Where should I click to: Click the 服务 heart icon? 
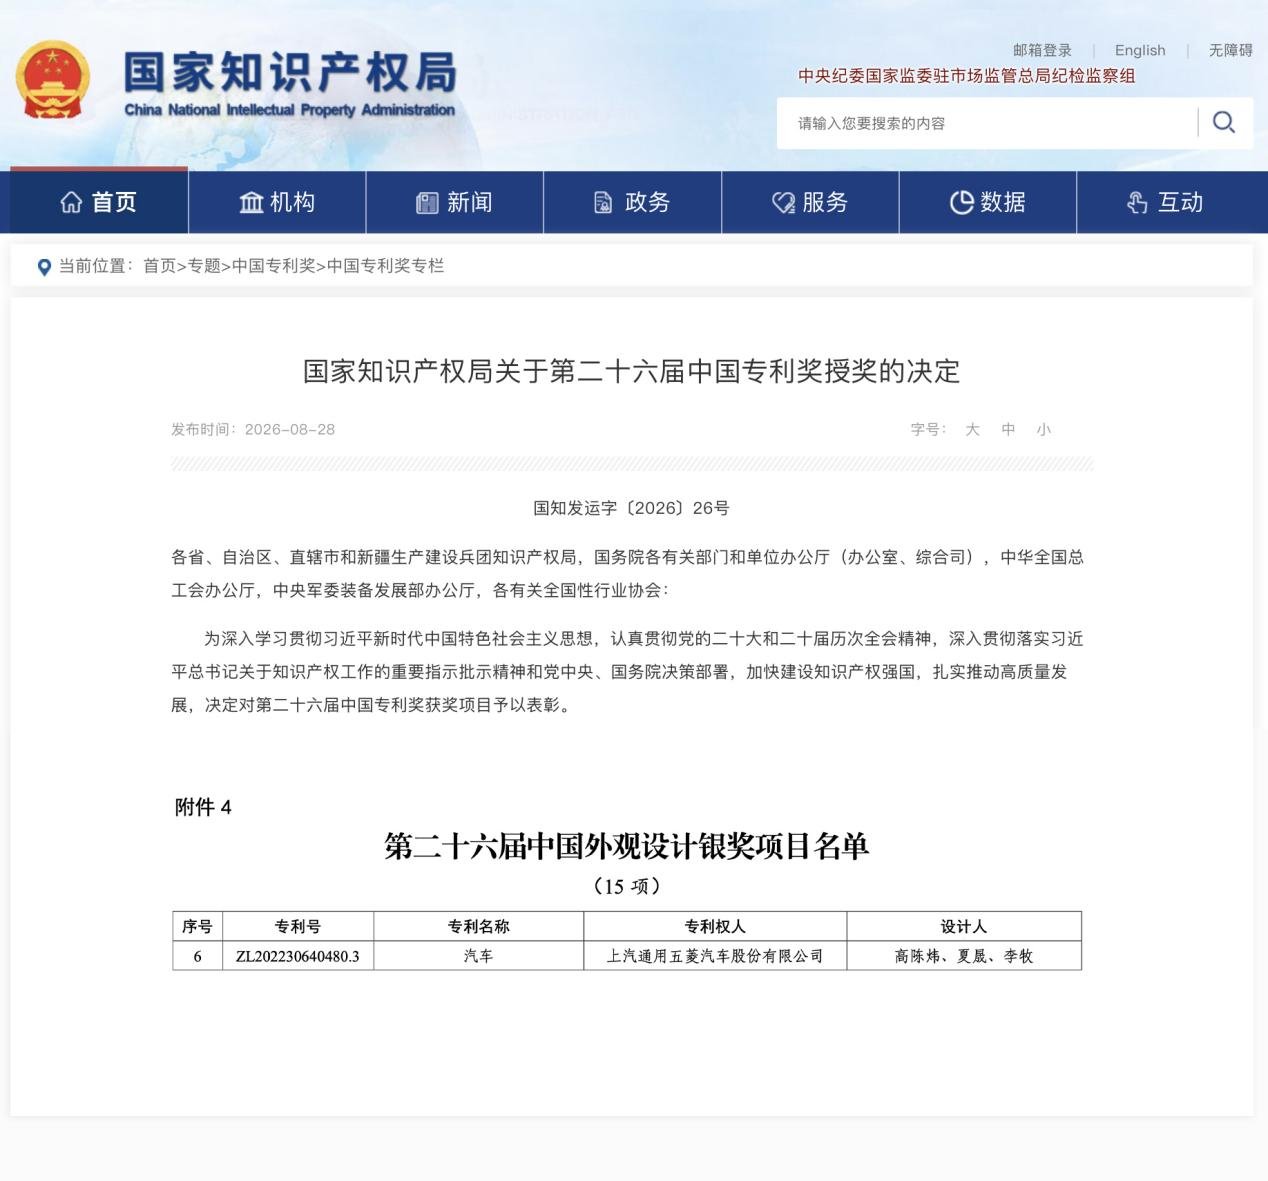(x=783, y=203)
